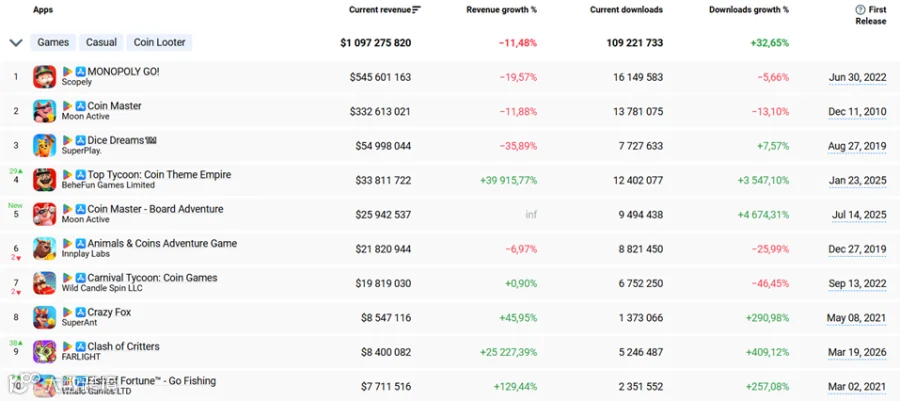Image resolution: width=900 pixels, height=401 pixels.
Task: Click the Revenue growth % column header
Action: (502, 10)
